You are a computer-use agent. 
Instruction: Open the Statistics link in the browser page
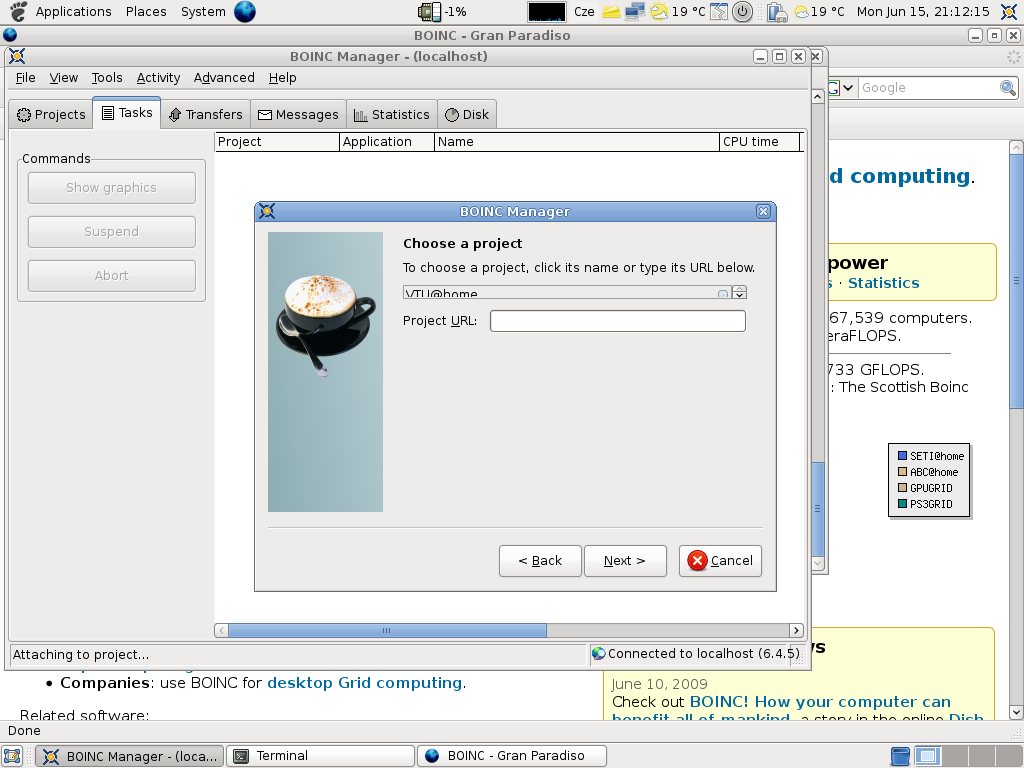tap(884, 283)
